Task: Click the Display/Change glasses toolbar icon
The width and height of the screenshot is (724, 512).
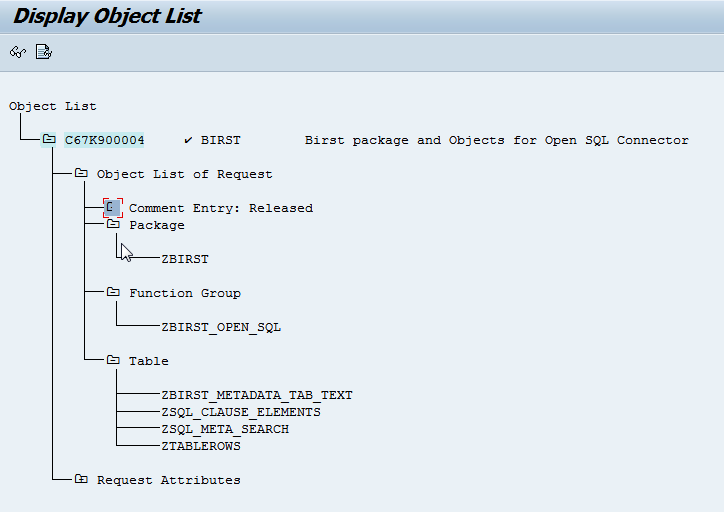Action: click(17, 52)
